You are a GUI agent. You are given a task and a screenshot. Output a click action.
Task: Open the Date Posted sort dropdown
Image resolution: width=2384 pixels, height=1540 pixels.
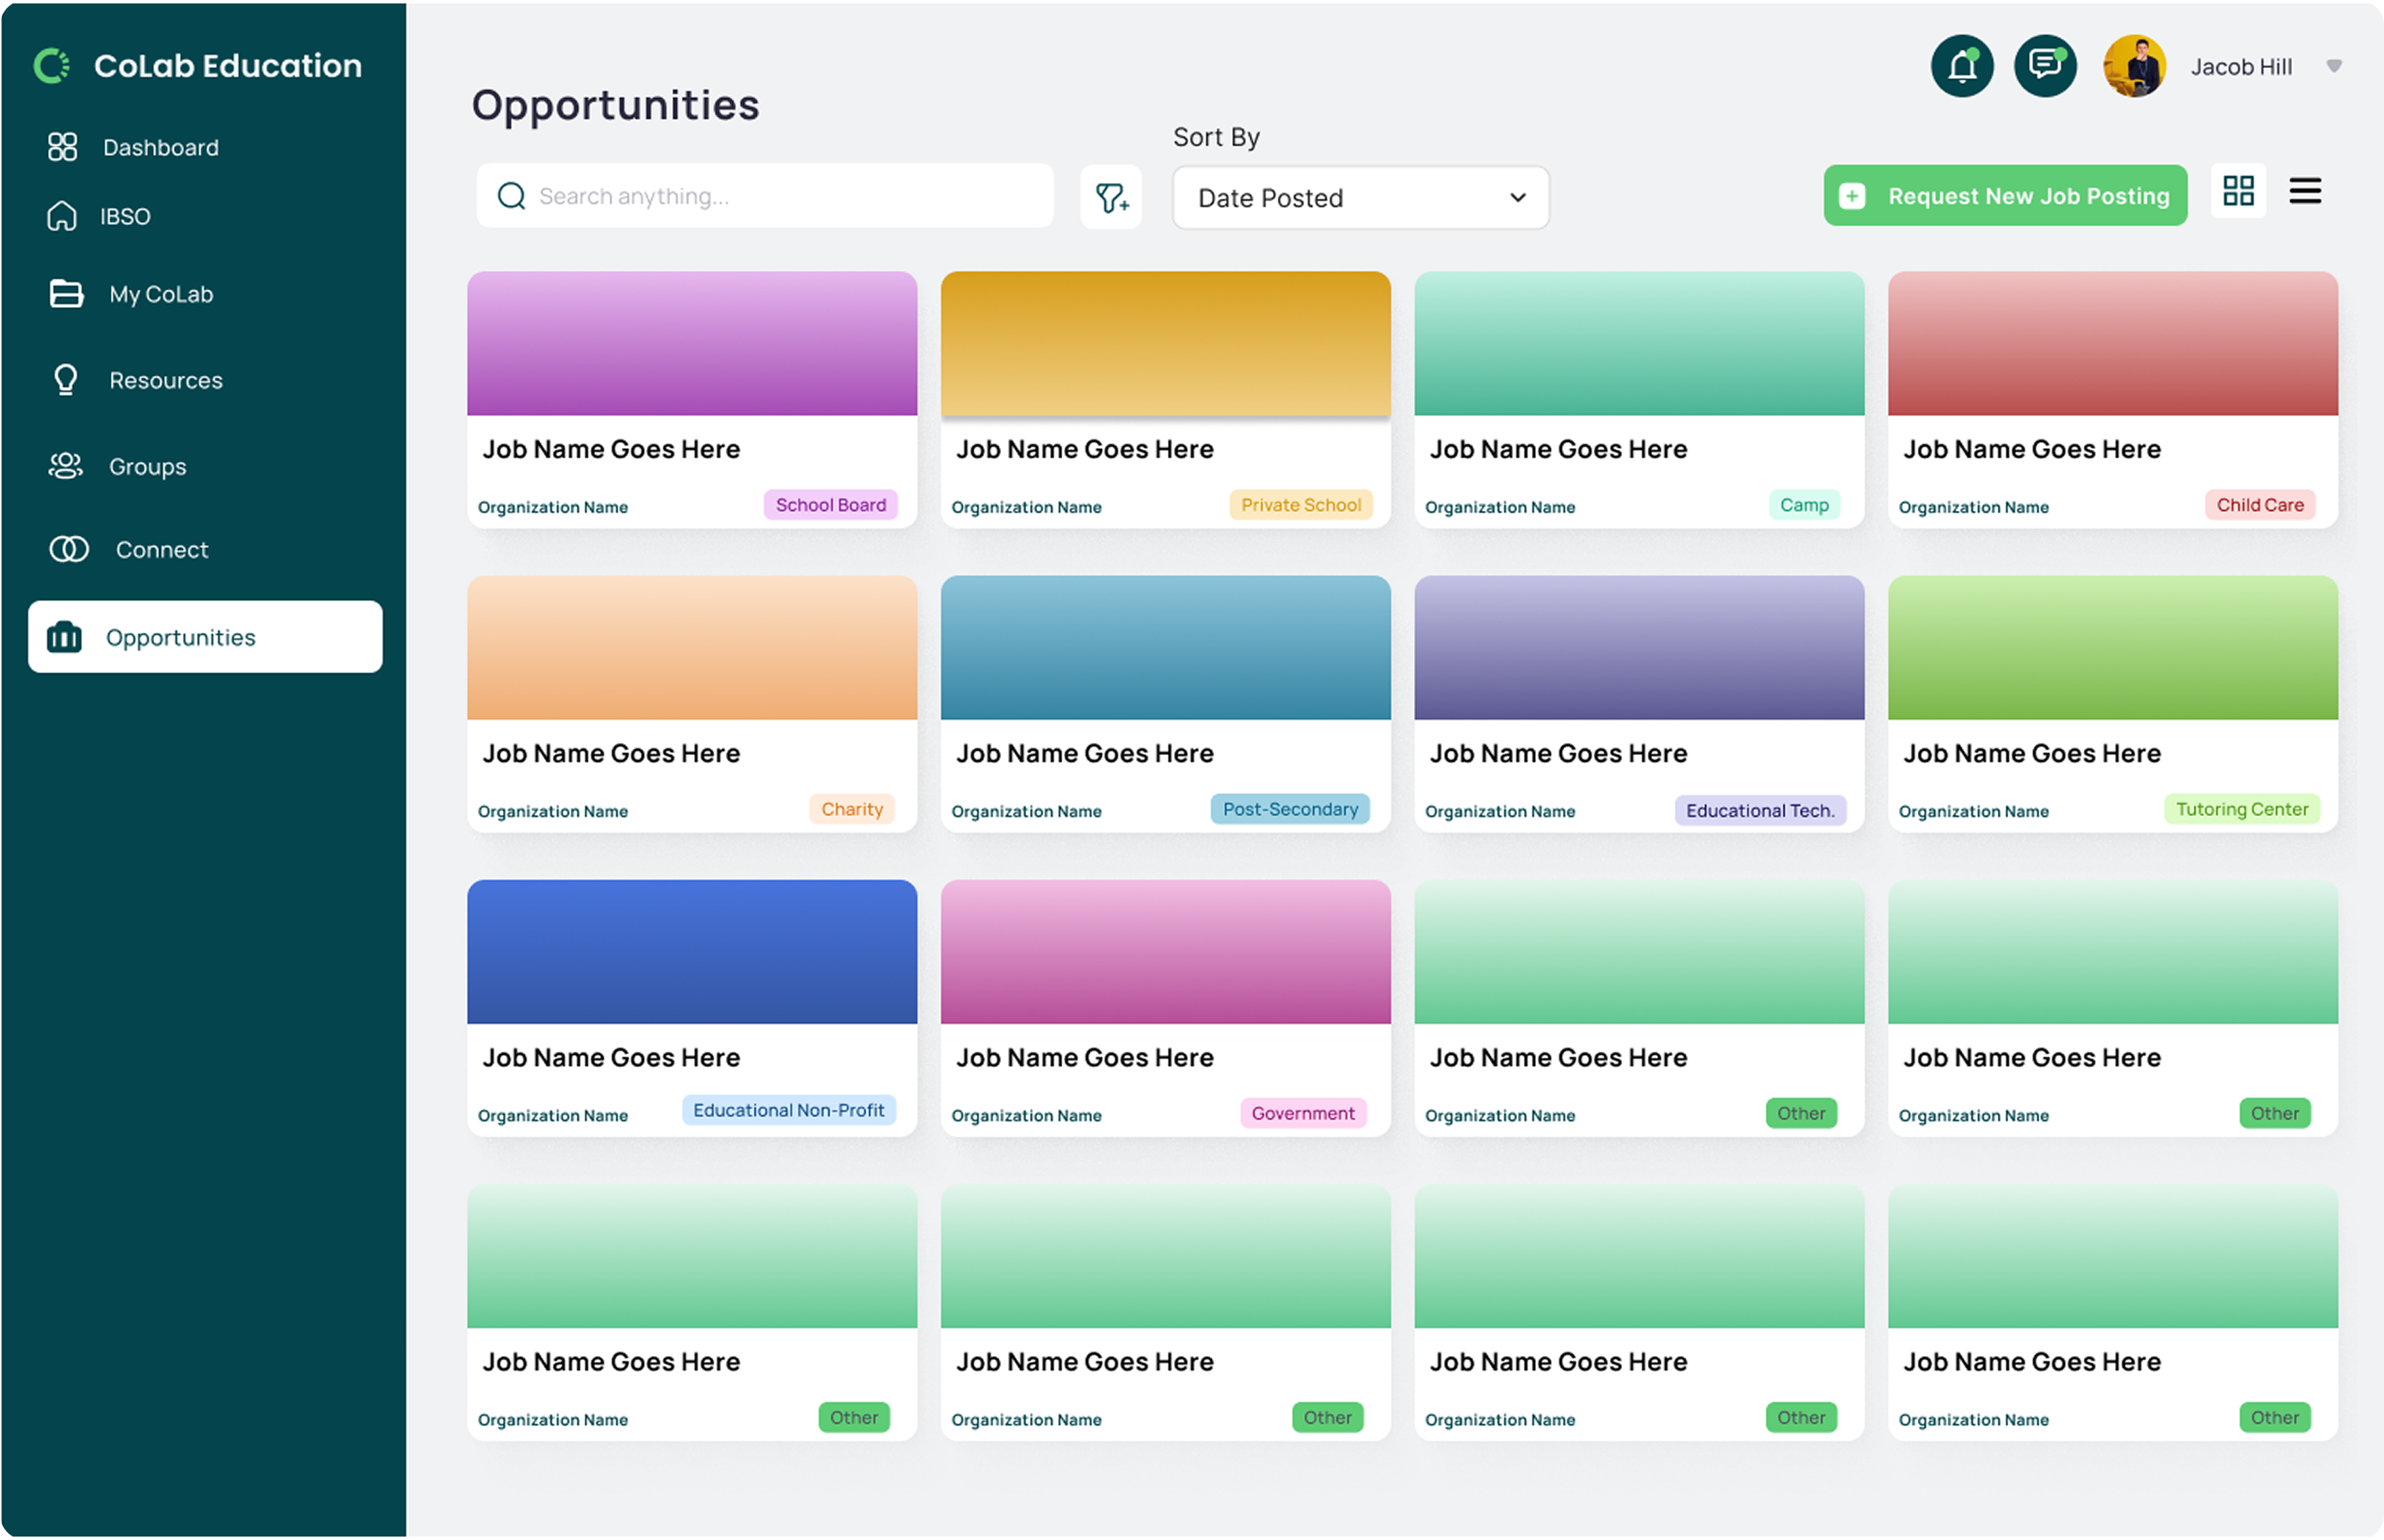(x=1360, y=198)
